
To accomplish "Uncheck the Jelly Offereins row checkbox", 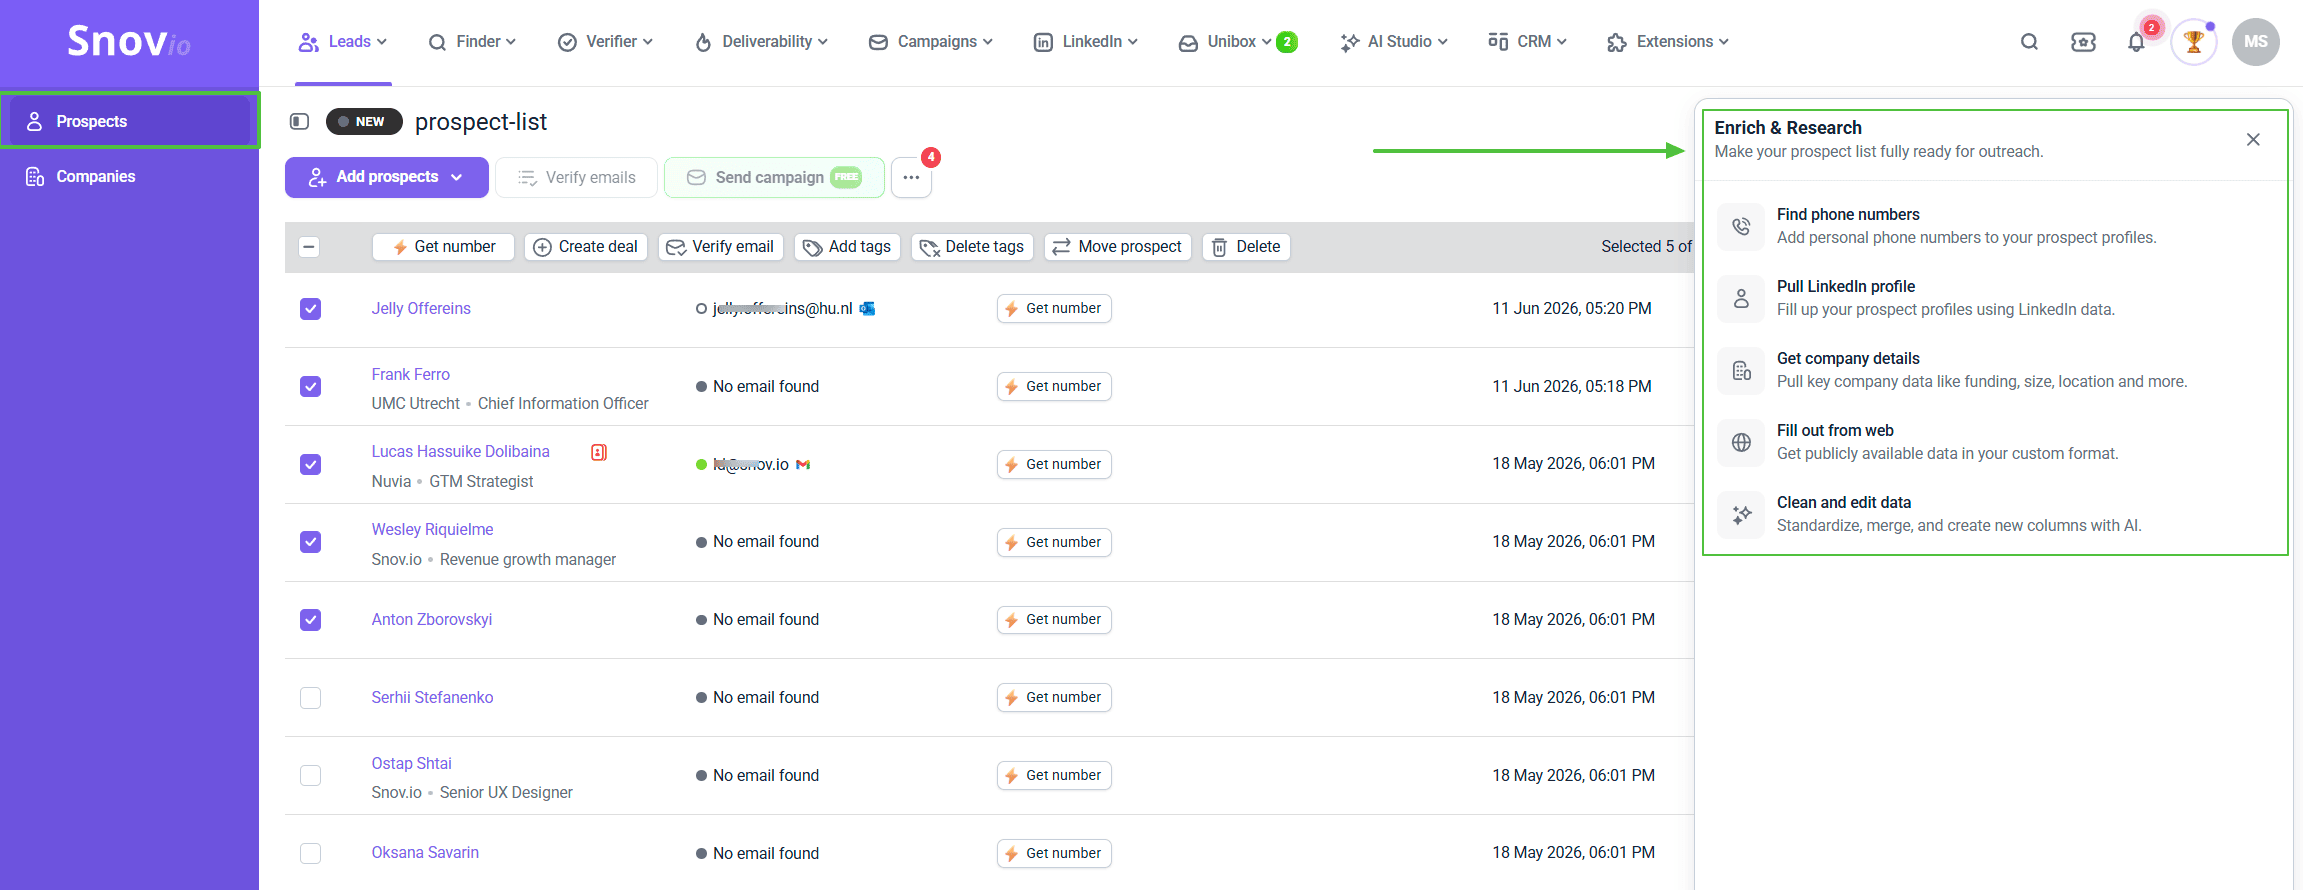I will tap(311, 309).
